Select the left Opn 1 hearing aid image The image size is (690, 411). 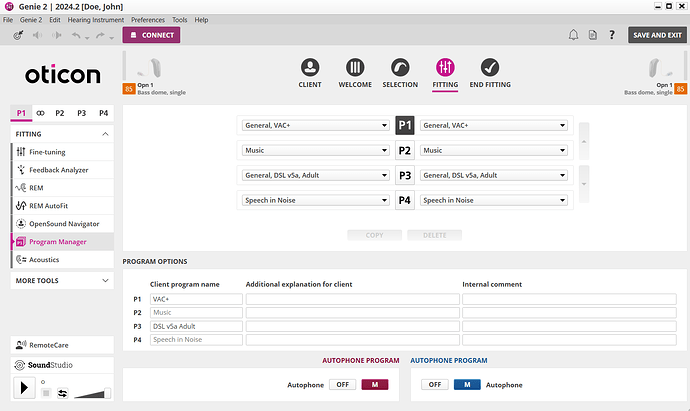(150, 68)
